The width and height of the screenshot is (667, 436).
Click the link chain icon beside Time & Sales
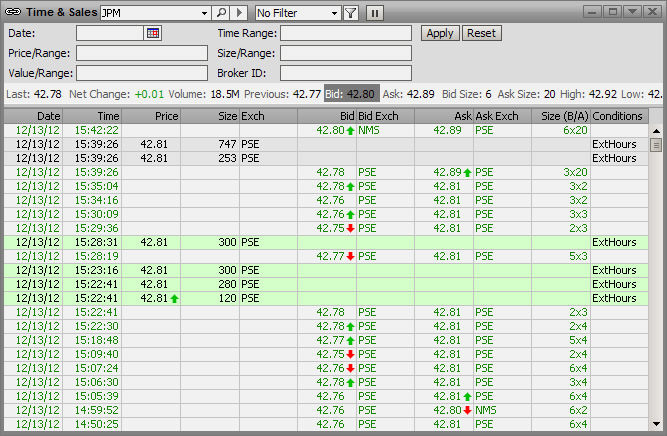[x=13, y=12]
